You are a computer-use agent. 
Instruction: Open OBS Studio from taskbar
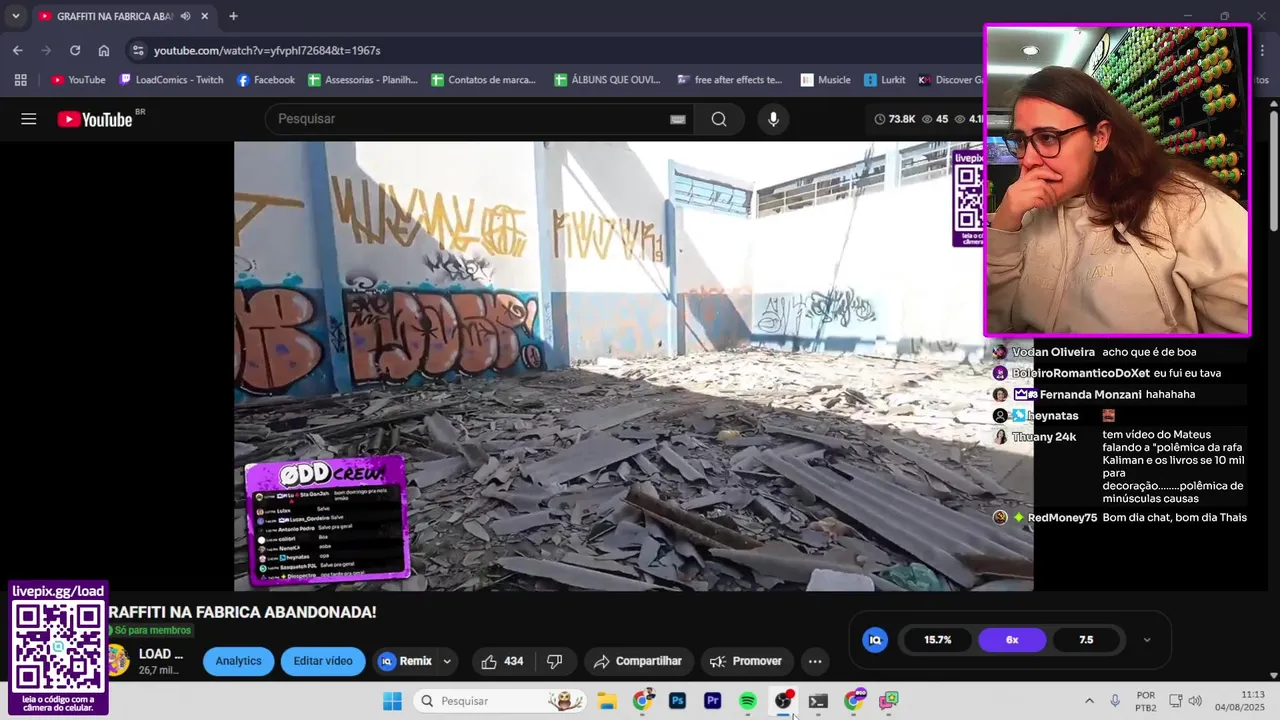tap(783, 701)
